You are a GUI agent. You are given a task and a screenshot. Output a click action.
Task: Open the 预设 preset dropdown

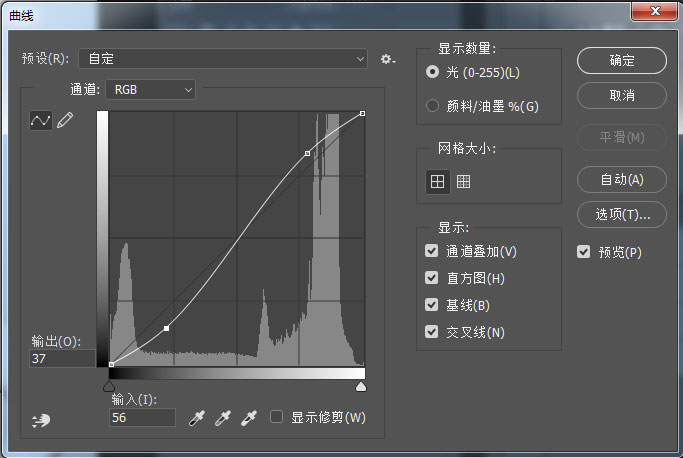click(223, 58)
